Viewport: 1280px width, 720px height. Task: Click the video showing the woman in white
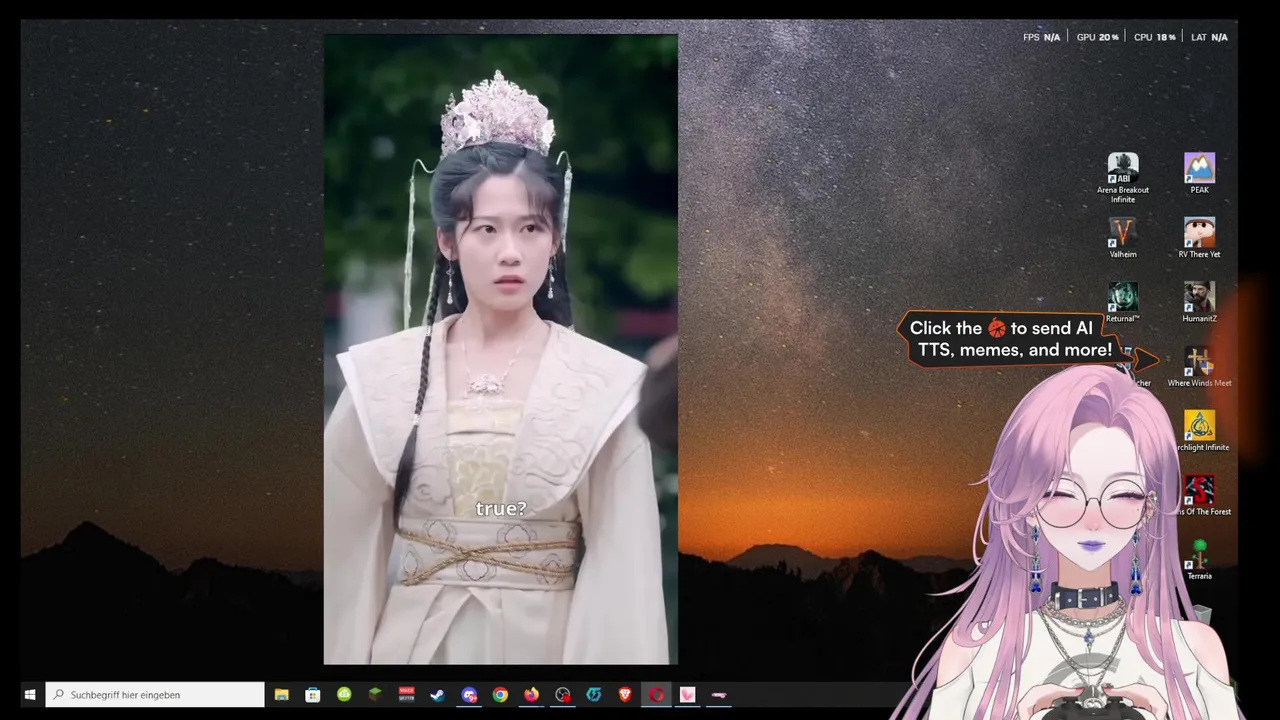click(x=501, y=349)
